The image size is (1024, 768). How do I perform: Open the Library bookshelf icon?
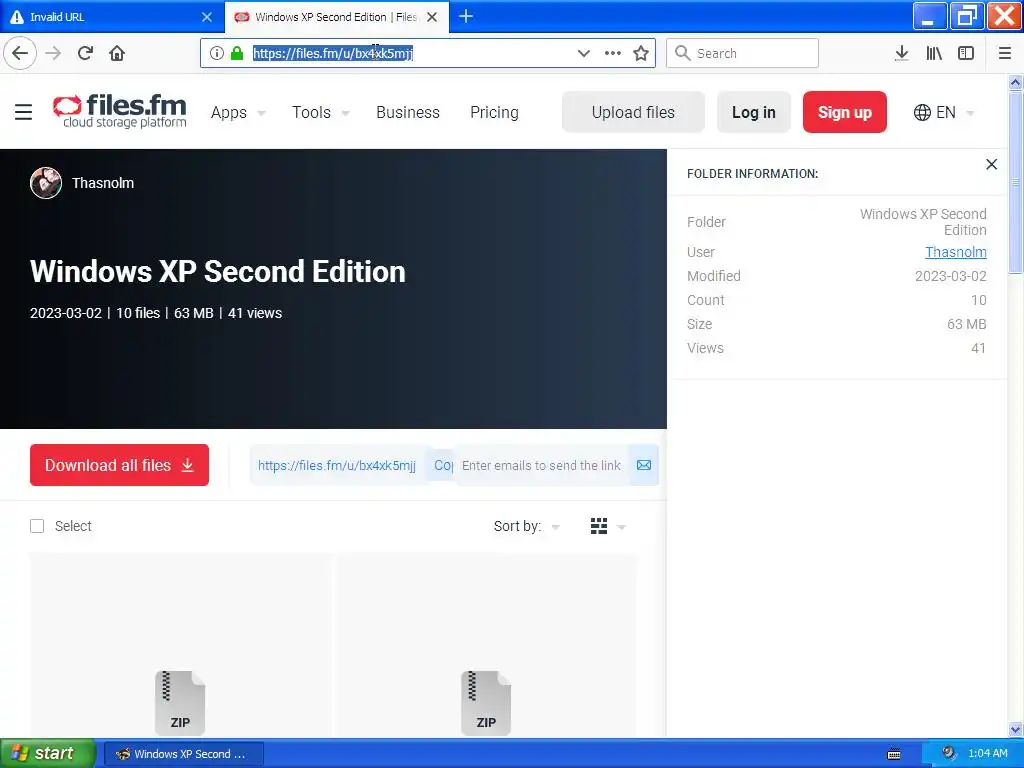coord(934,53)
